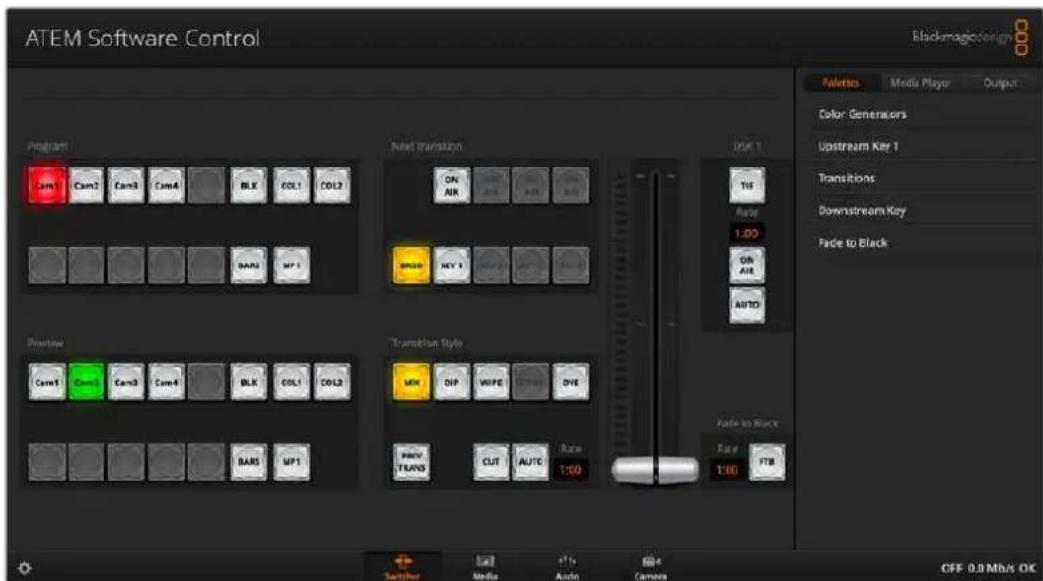Choose the MIX transition style

[x=411, y=382]
